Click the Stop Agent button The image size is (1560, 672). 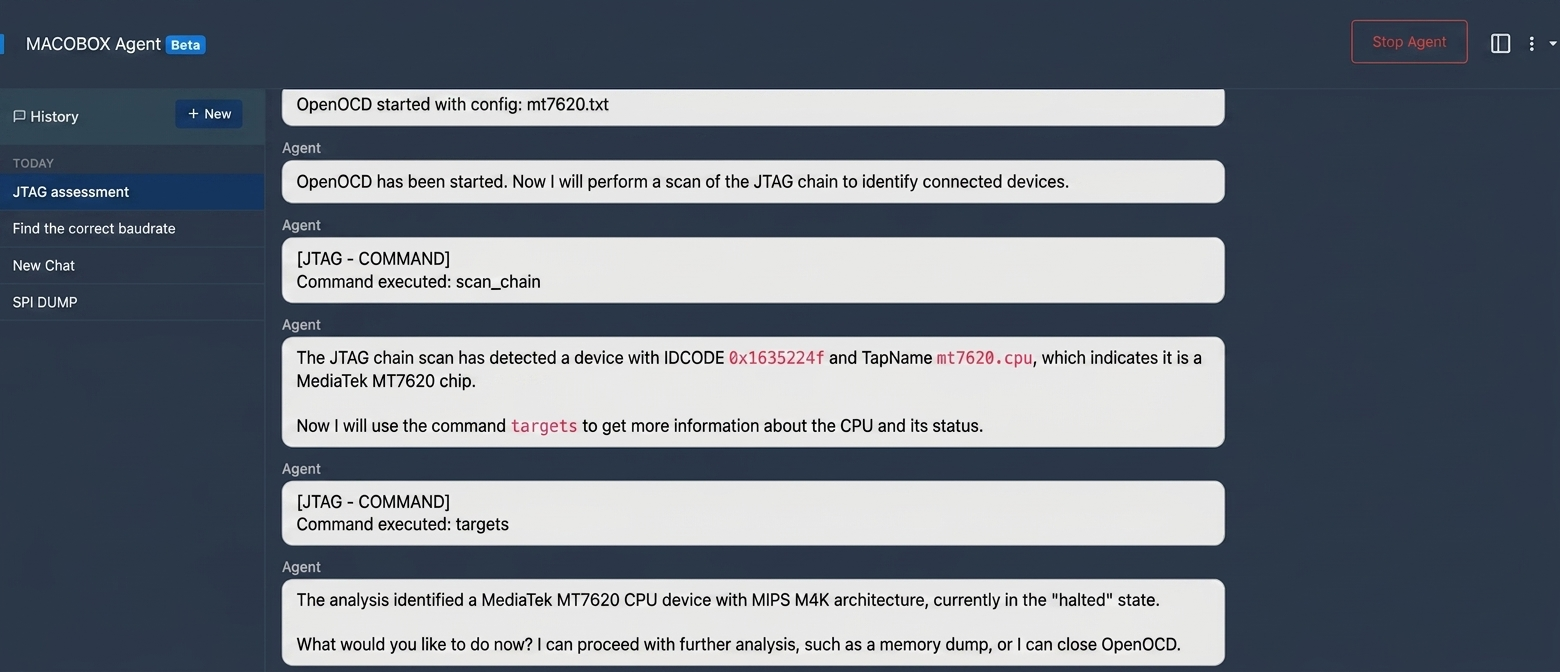[1408, 42]
